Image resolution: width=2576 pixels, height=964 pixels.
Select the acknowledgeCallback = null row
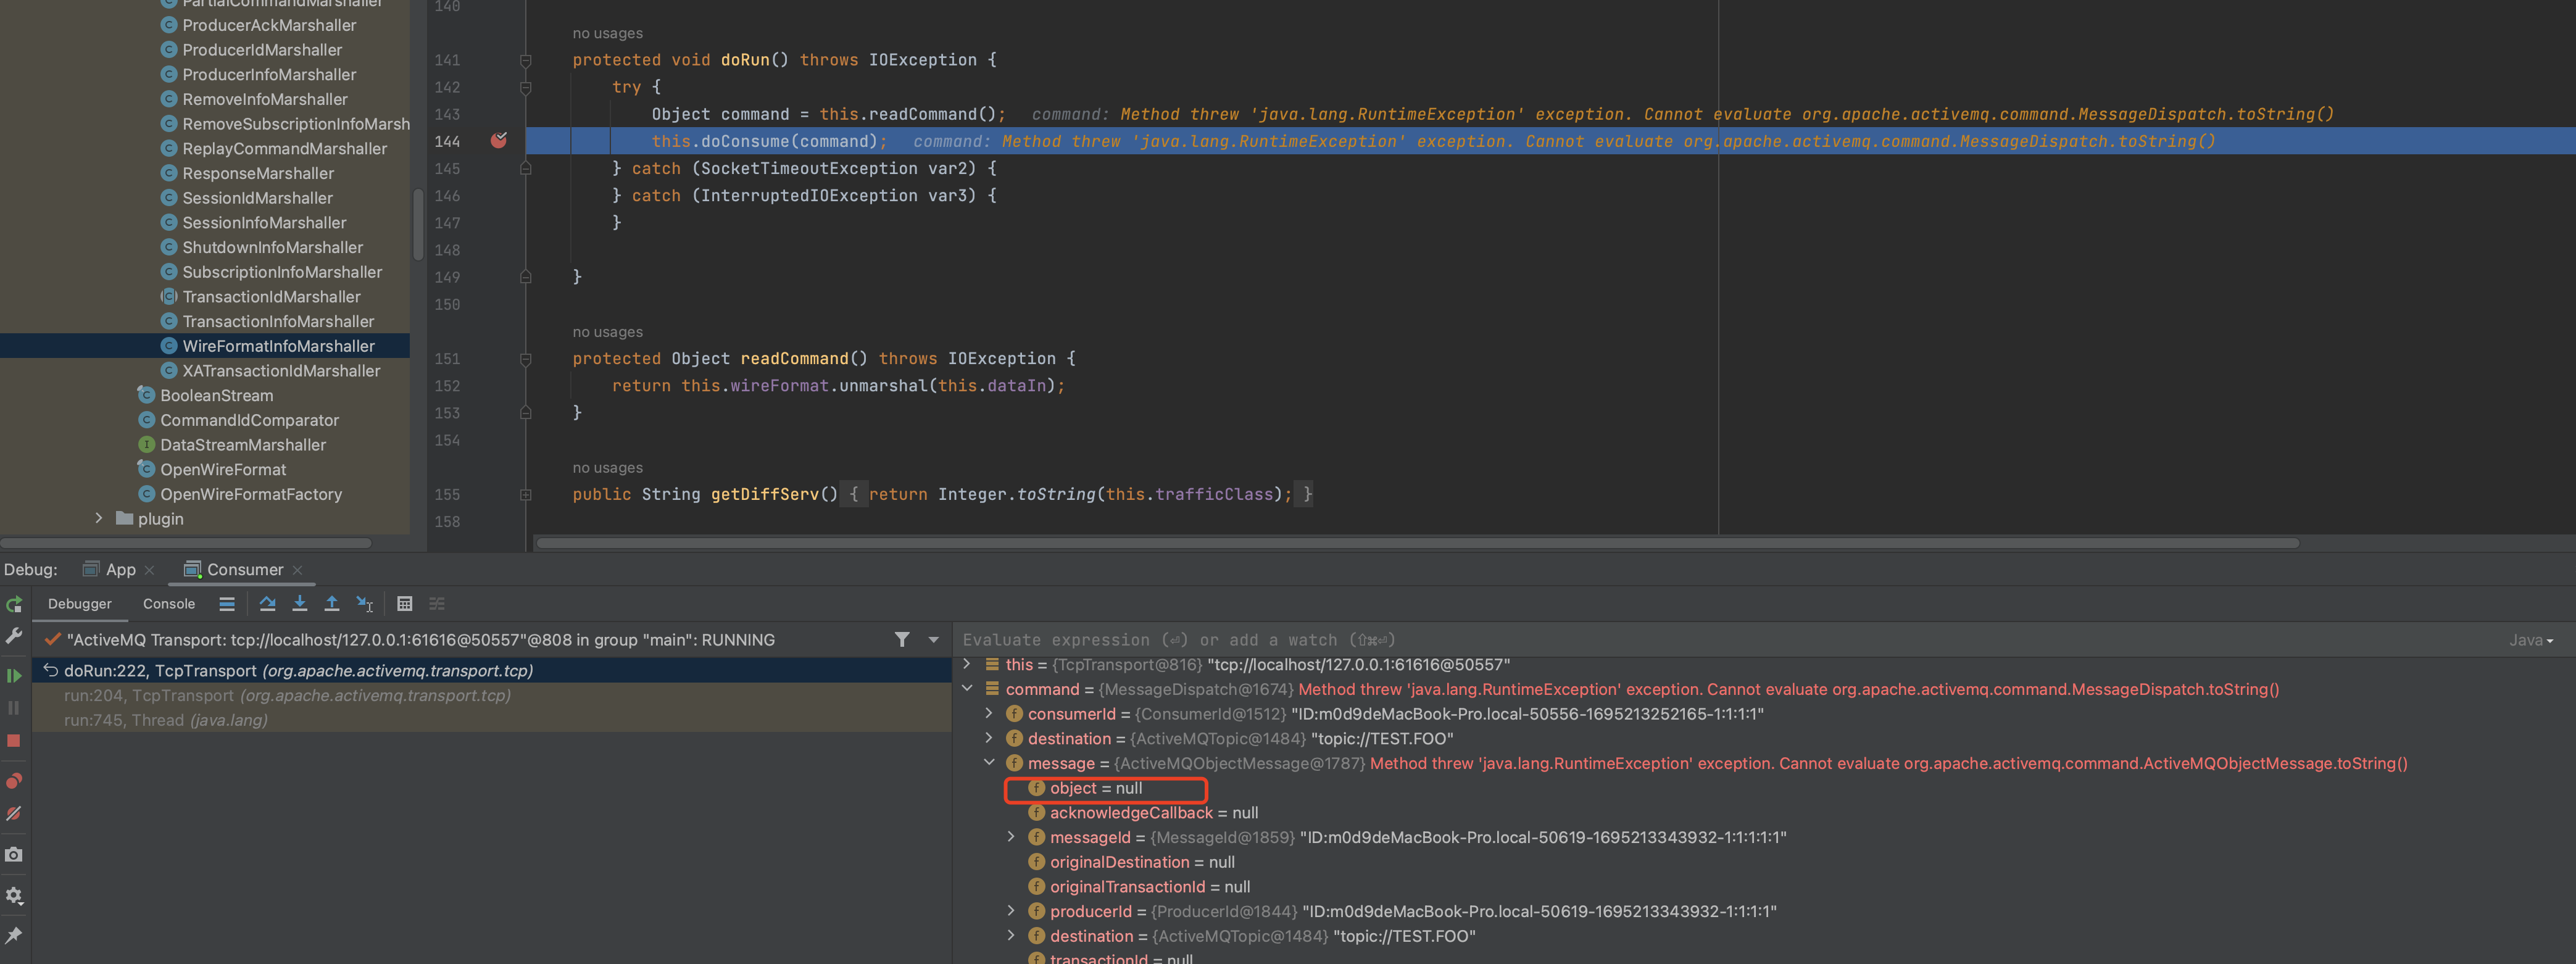pos(1143,813)
